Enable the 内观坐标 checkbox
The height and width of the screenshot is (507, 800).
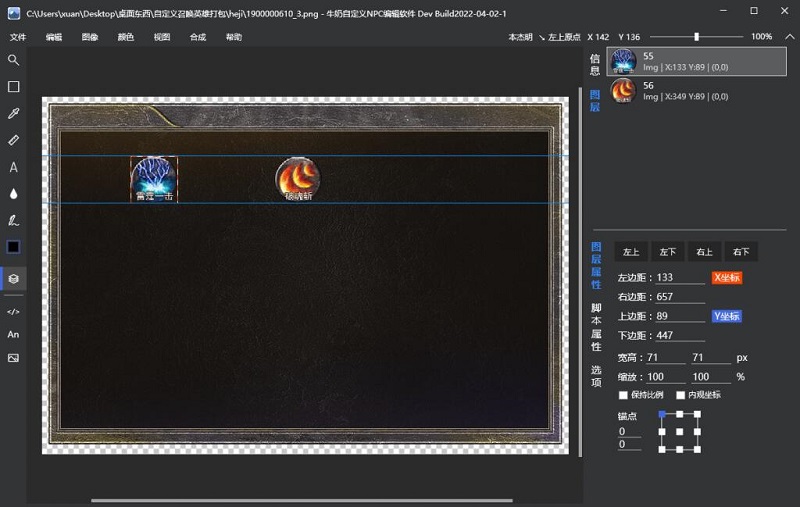tap(680, 395)
